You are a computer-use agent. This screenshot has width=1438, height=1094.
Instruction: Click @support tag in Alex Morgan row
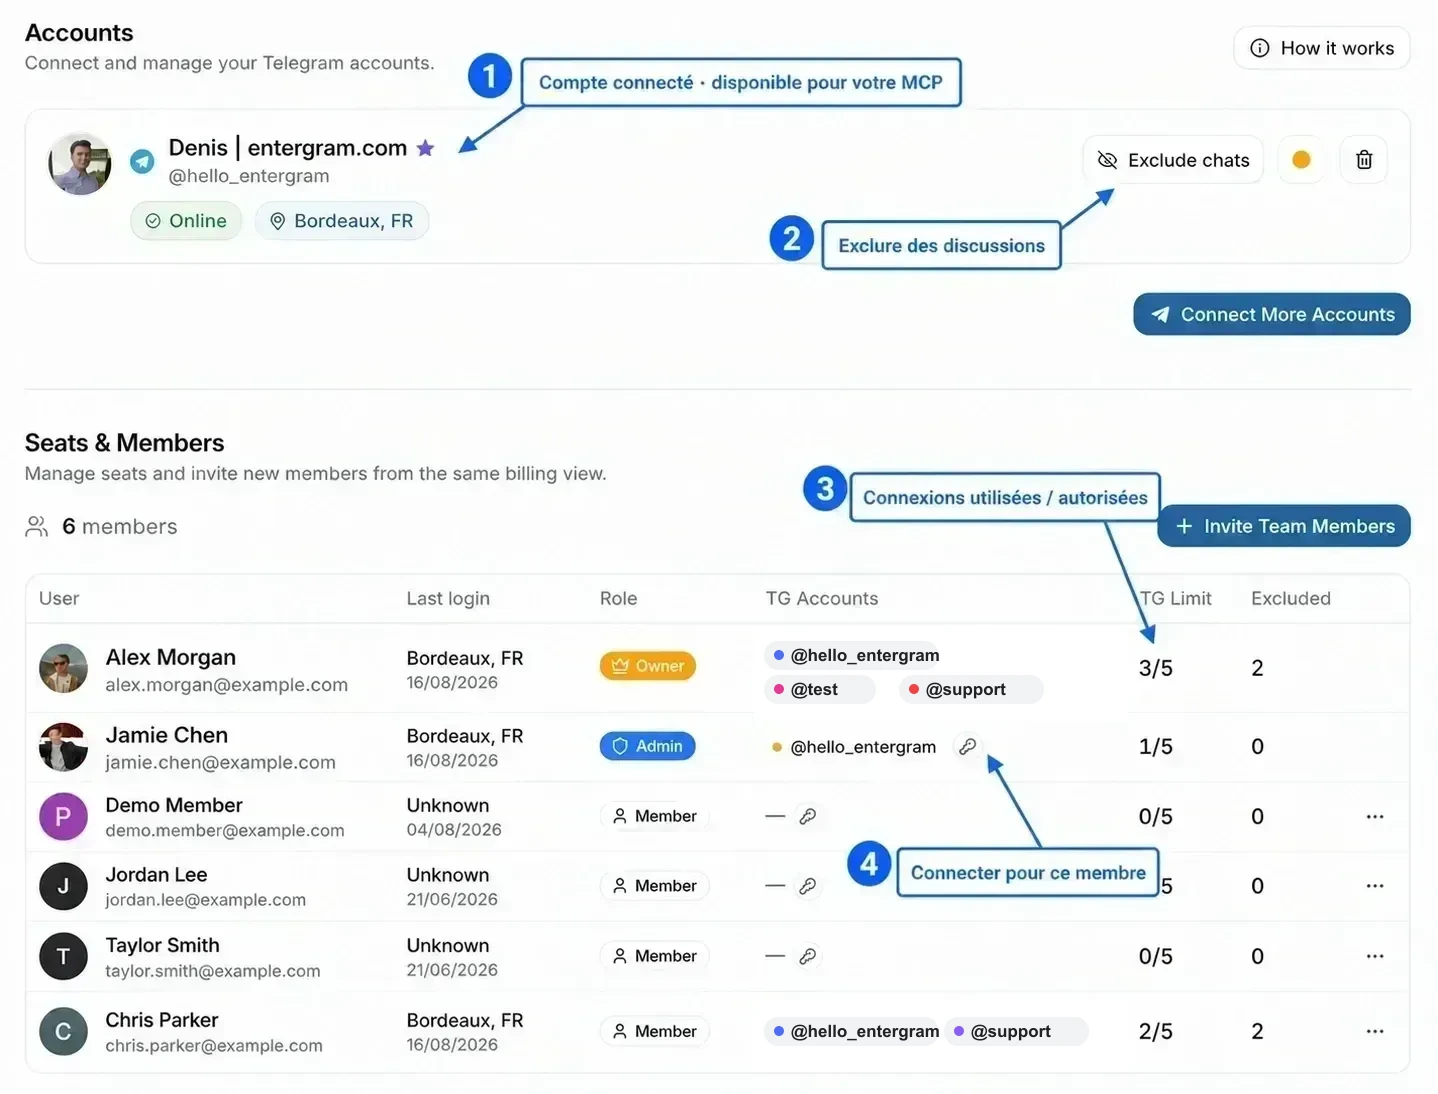click(x=970, y=689)
